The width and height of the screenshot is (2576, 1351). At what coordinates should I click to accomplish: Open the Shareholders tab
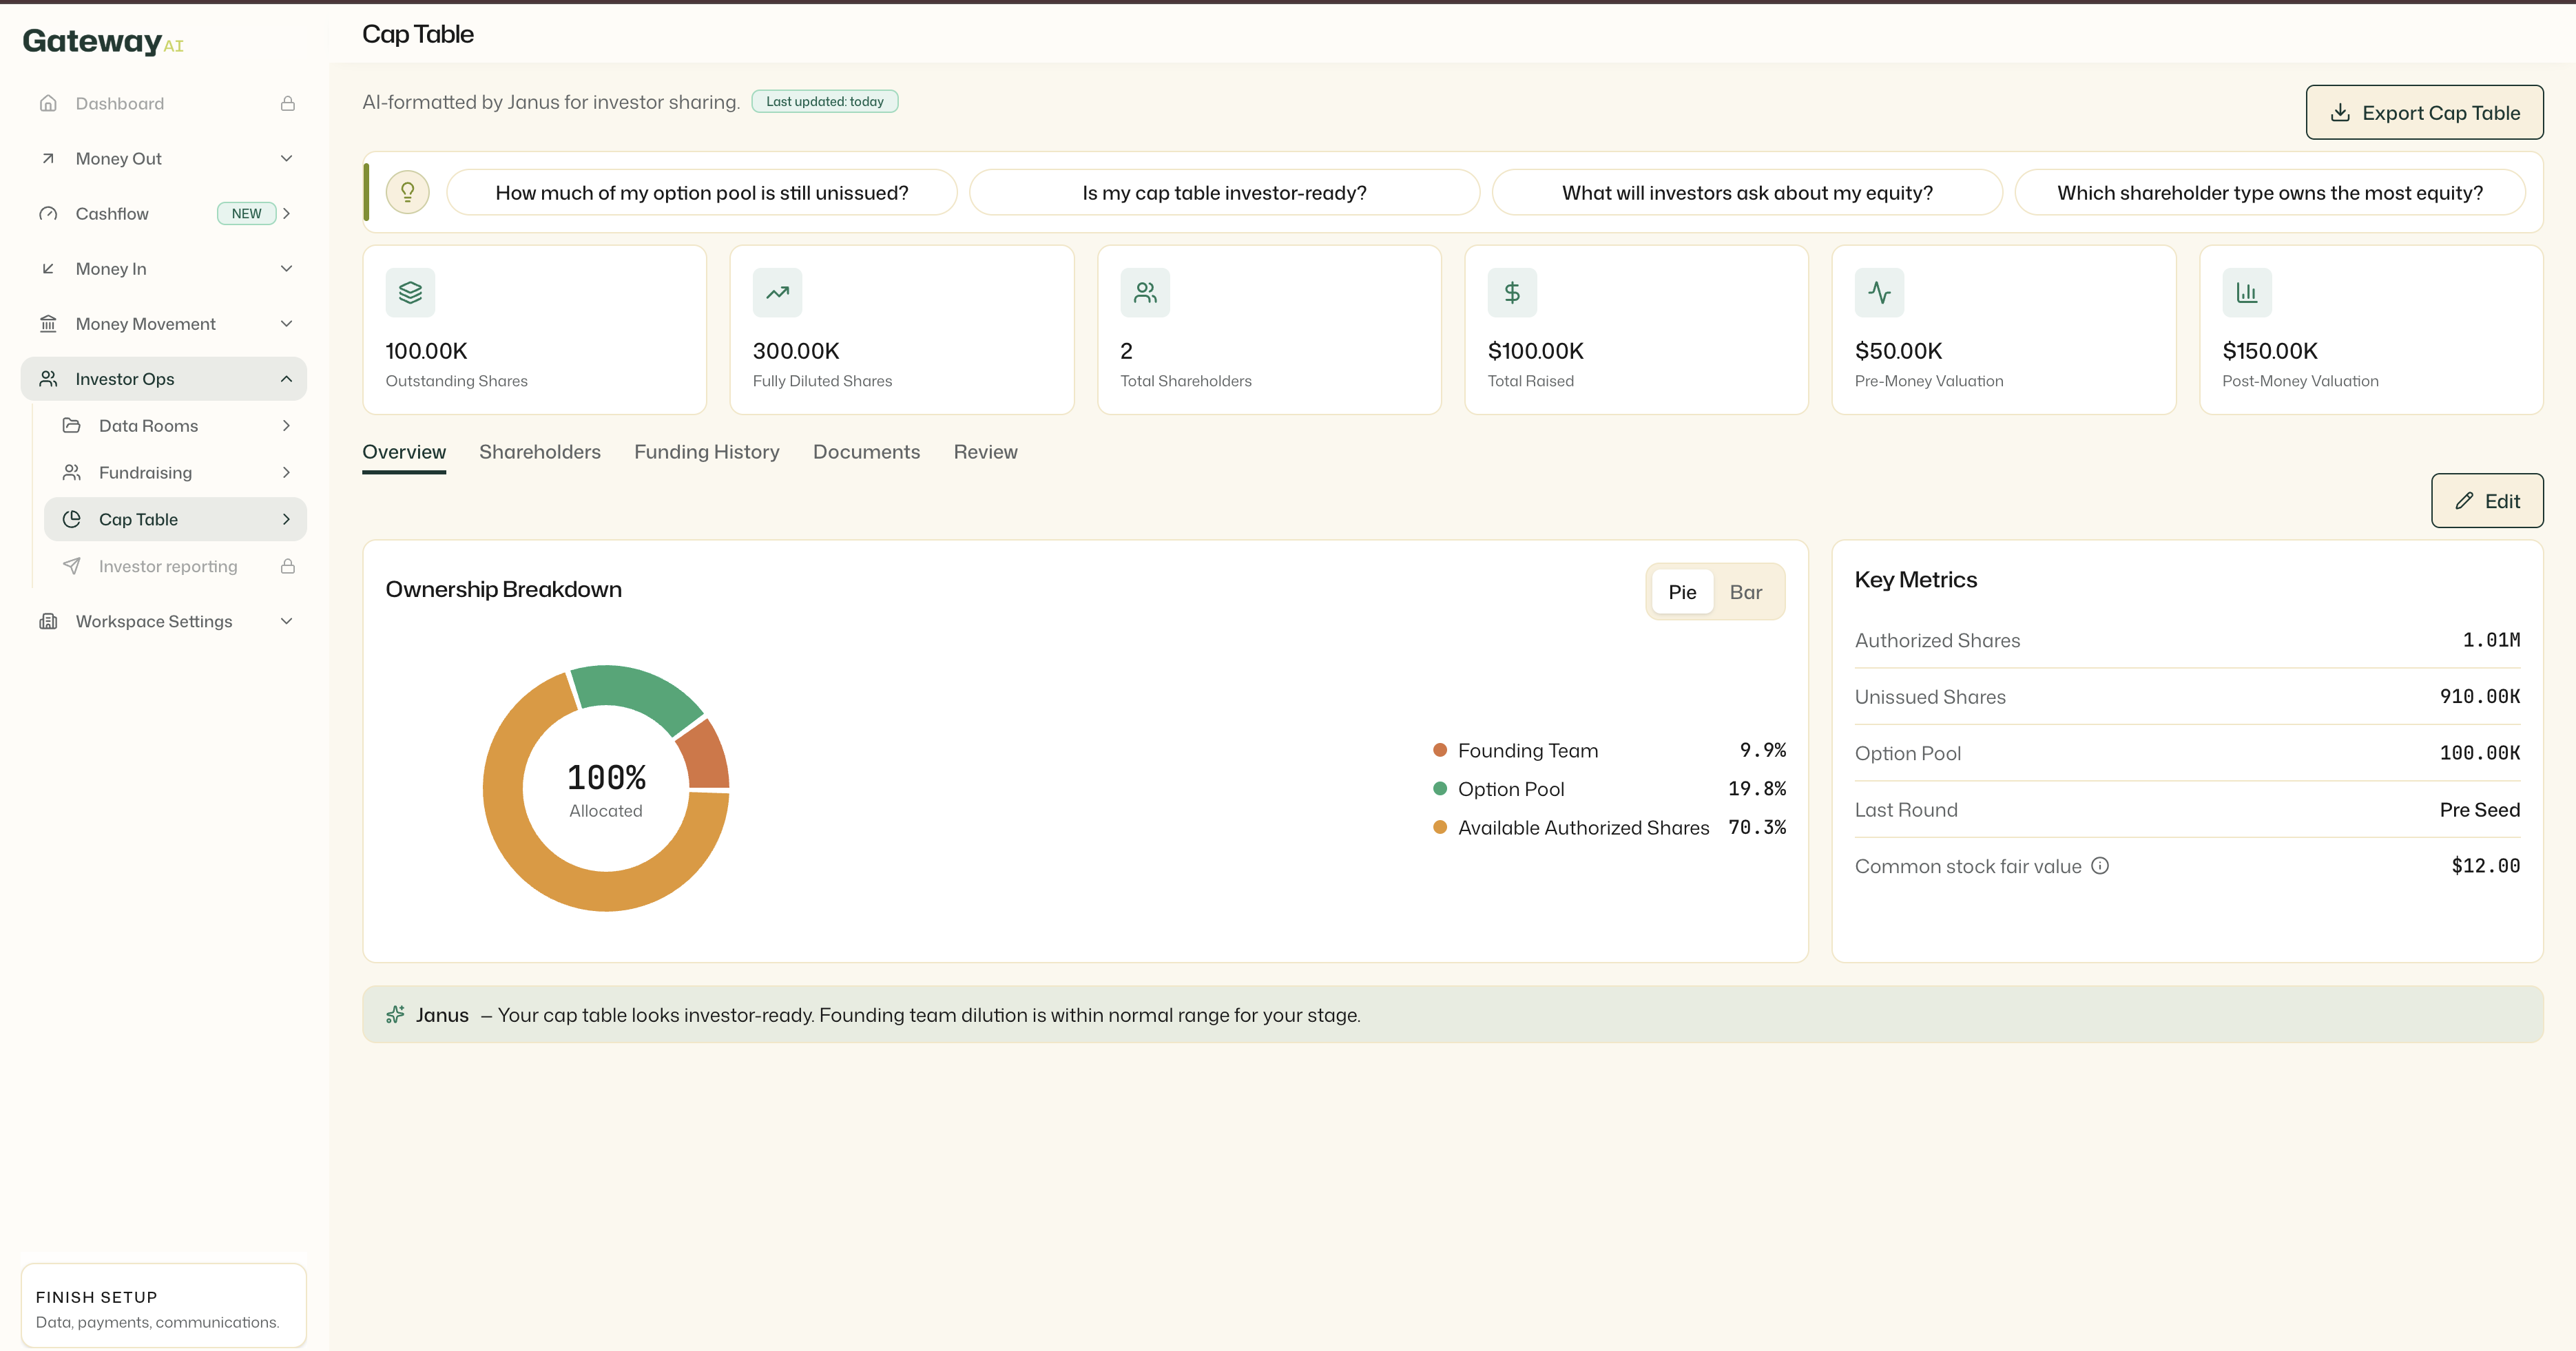click(x=540, y=452)
